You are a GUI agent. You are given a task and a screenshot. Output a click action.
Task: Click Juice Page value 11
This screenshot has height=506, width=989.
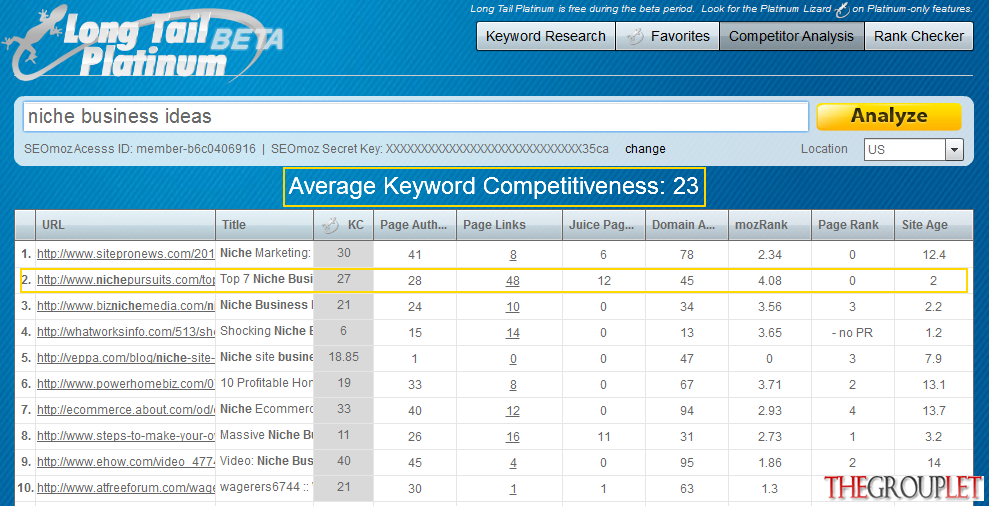pyautogui.click(x=604, y=437)
